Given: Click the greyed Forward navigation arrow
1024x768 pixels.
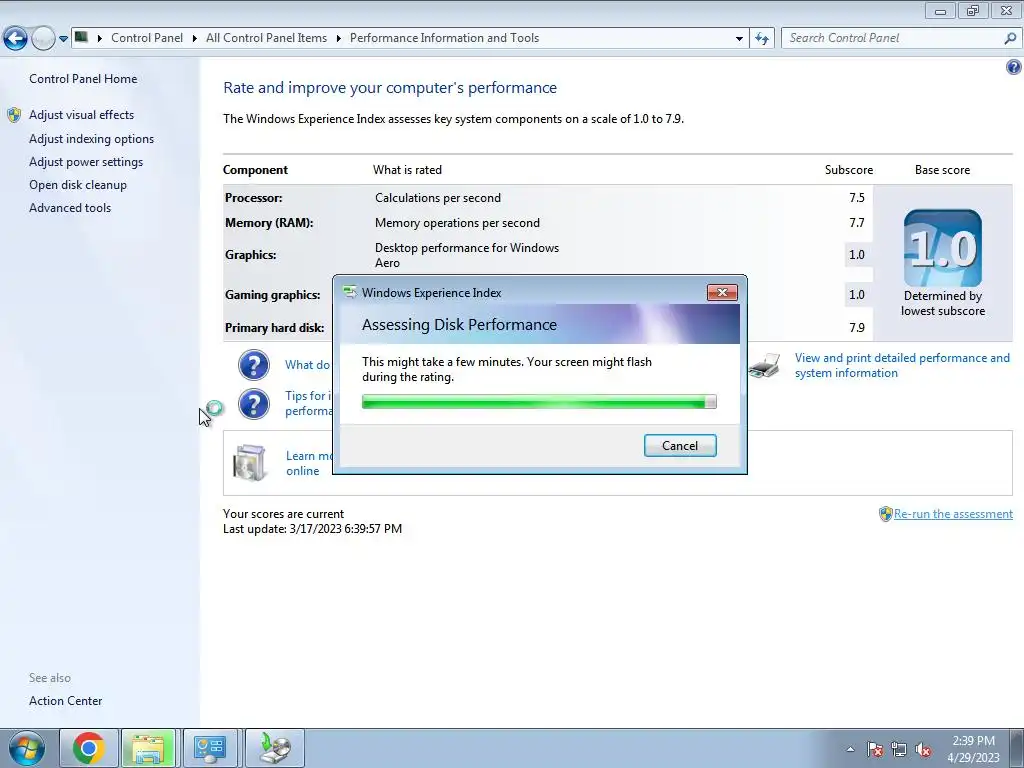Looking at the screenshot, I should [43, 39].
